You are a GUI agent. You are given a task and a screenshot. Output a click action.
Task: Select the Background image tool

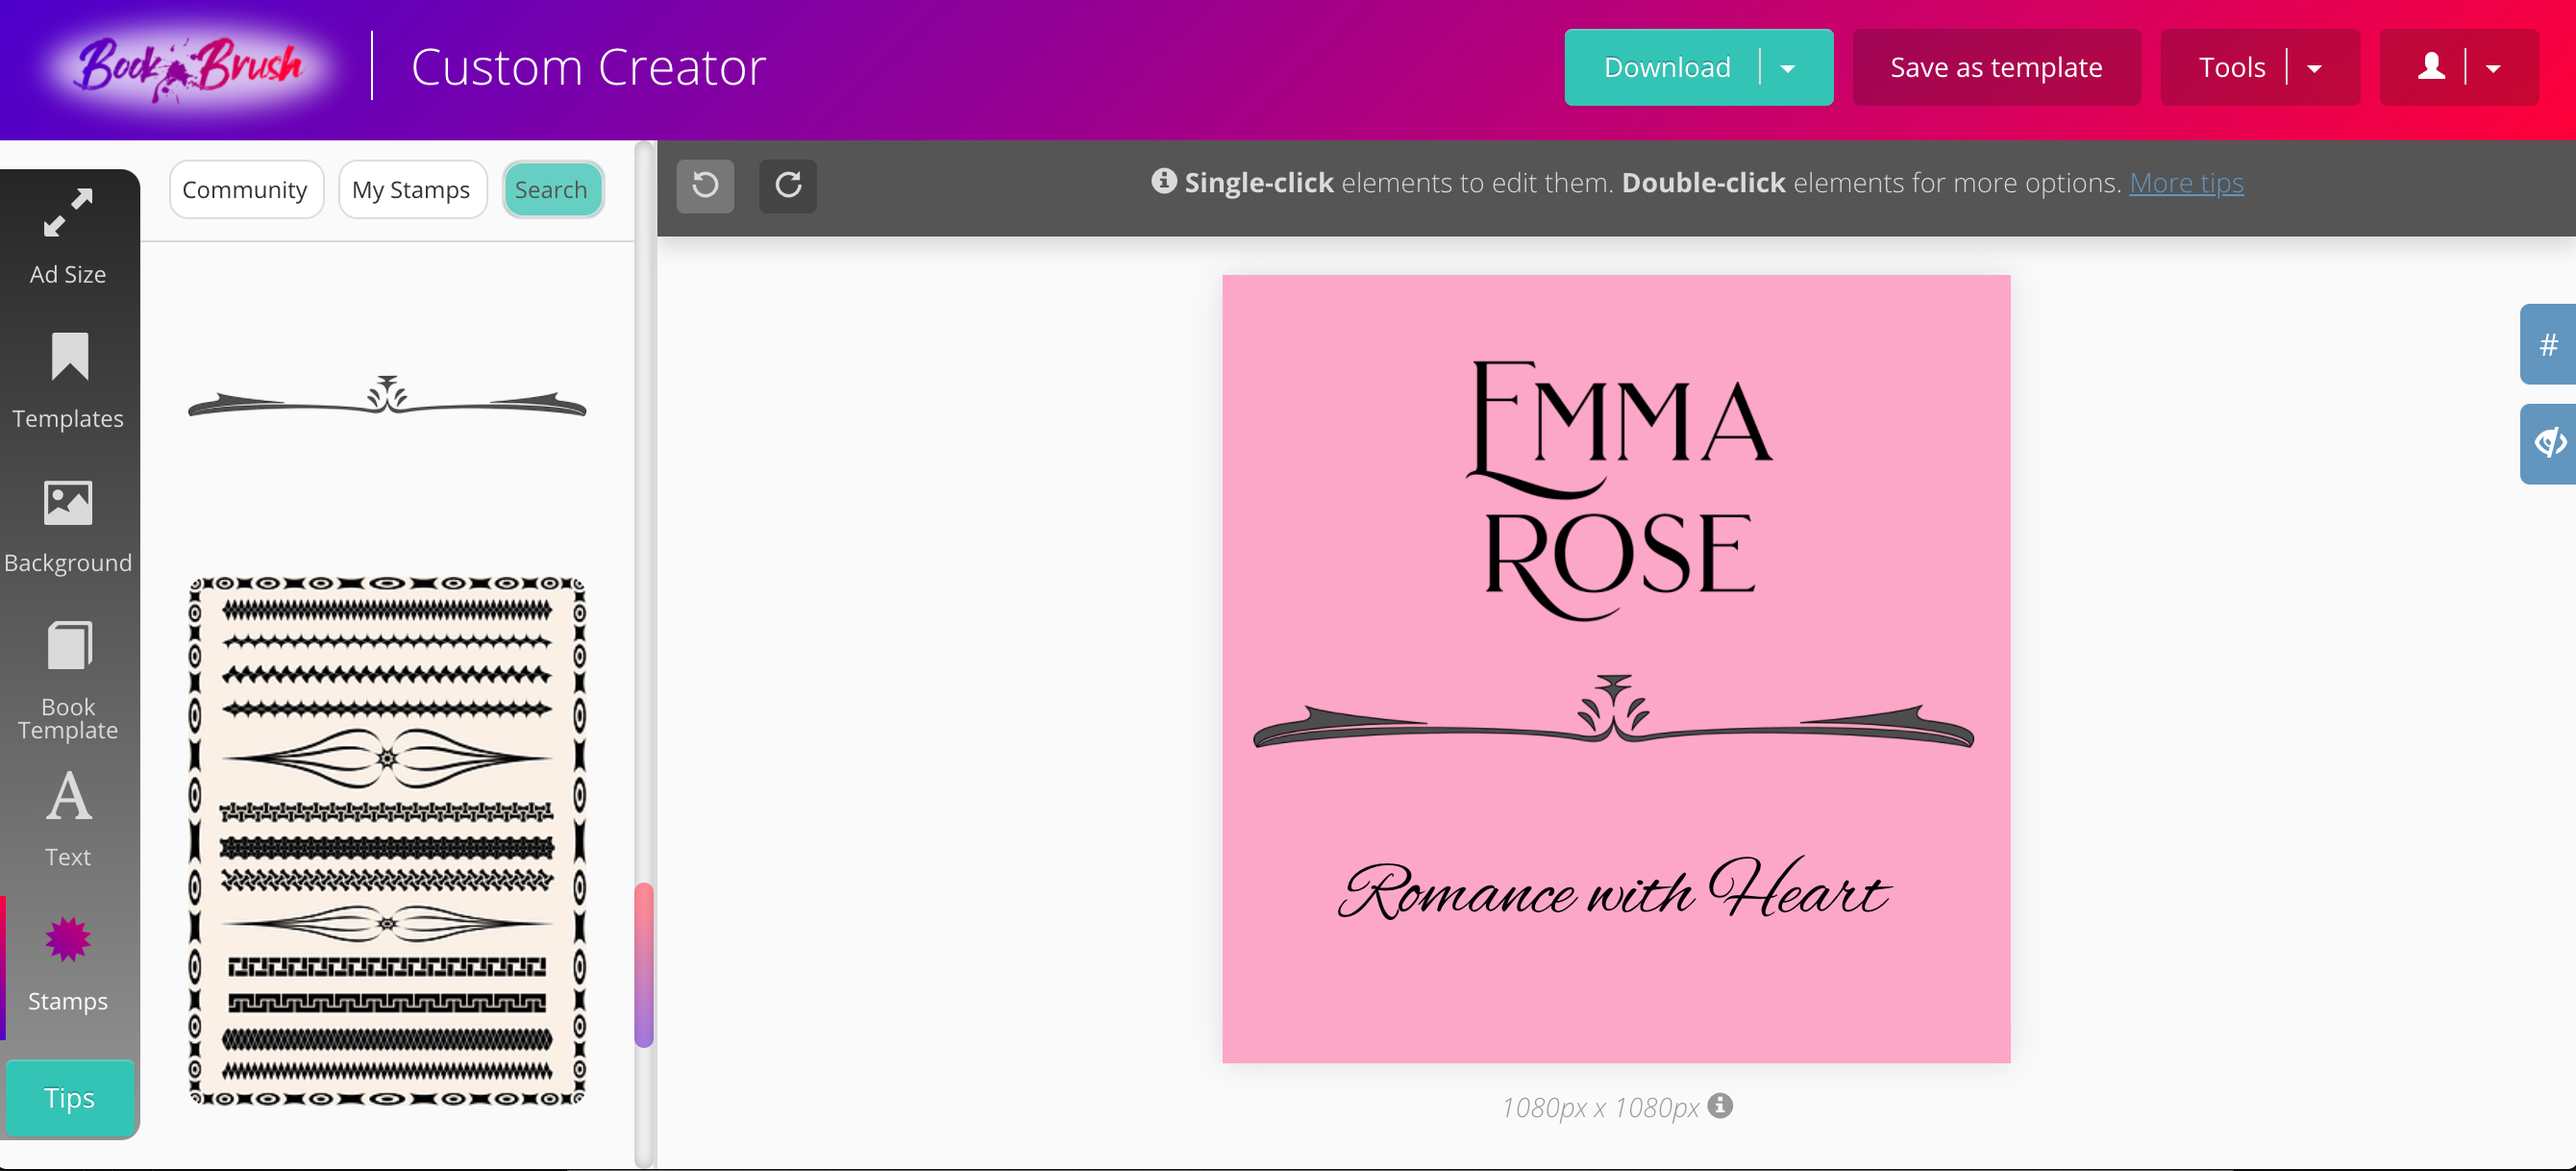(68, 526)
